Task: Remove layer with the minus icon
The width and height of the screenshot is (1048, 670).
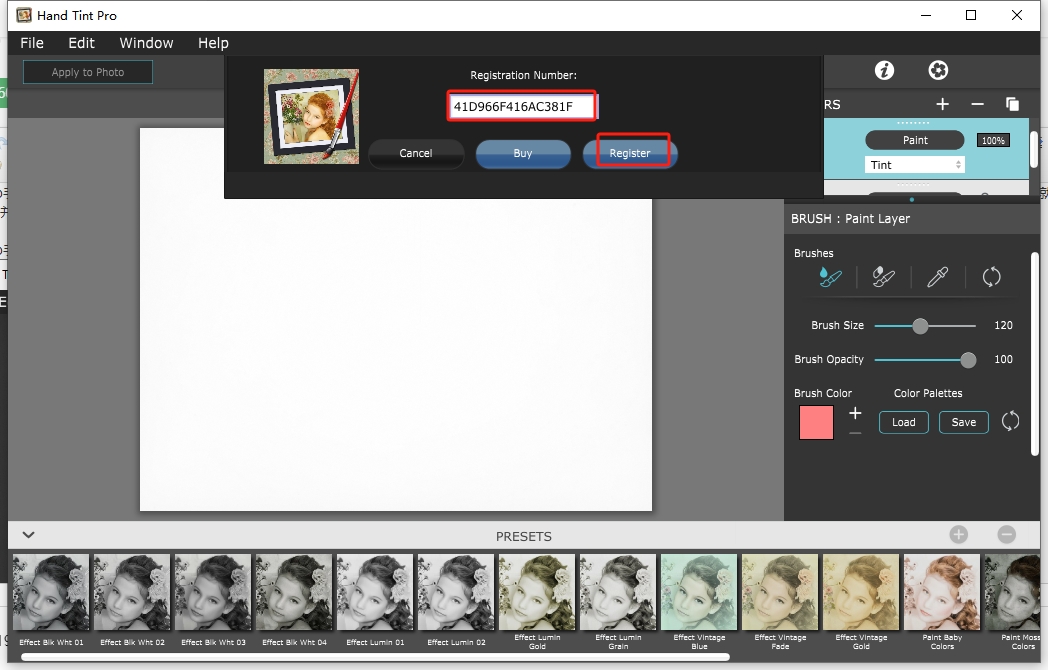Action: pyautogui.click(x=977, y=104)
